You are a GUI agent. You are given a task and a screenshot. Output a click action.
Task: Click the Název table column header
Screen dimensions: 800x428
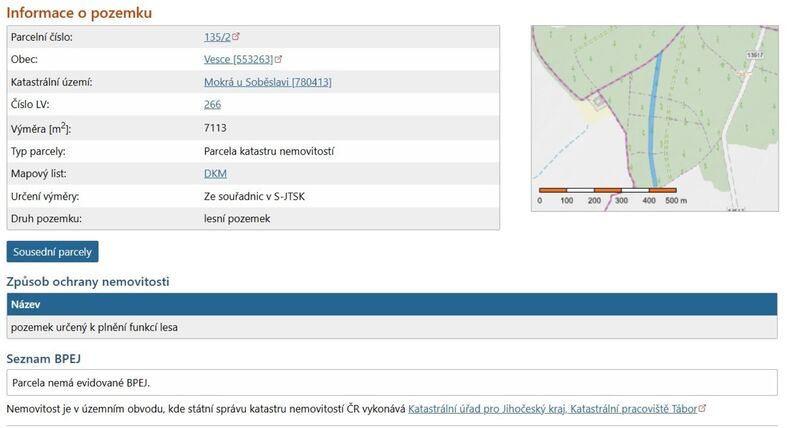coord(25,304)
